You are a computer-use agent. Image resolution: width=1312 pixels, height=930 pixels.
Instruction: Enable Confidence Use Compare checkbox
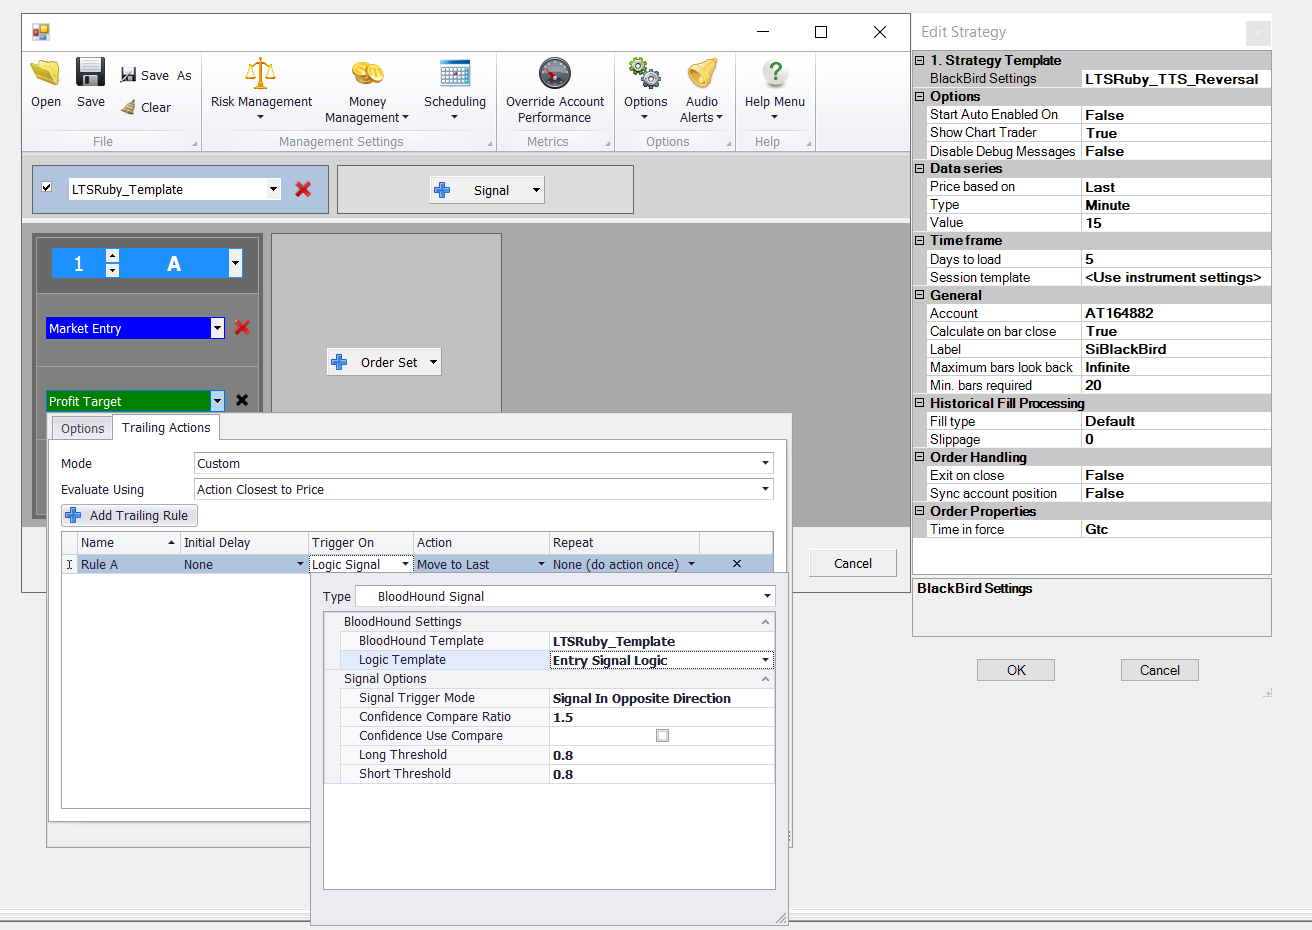click(x=662, y=735)
